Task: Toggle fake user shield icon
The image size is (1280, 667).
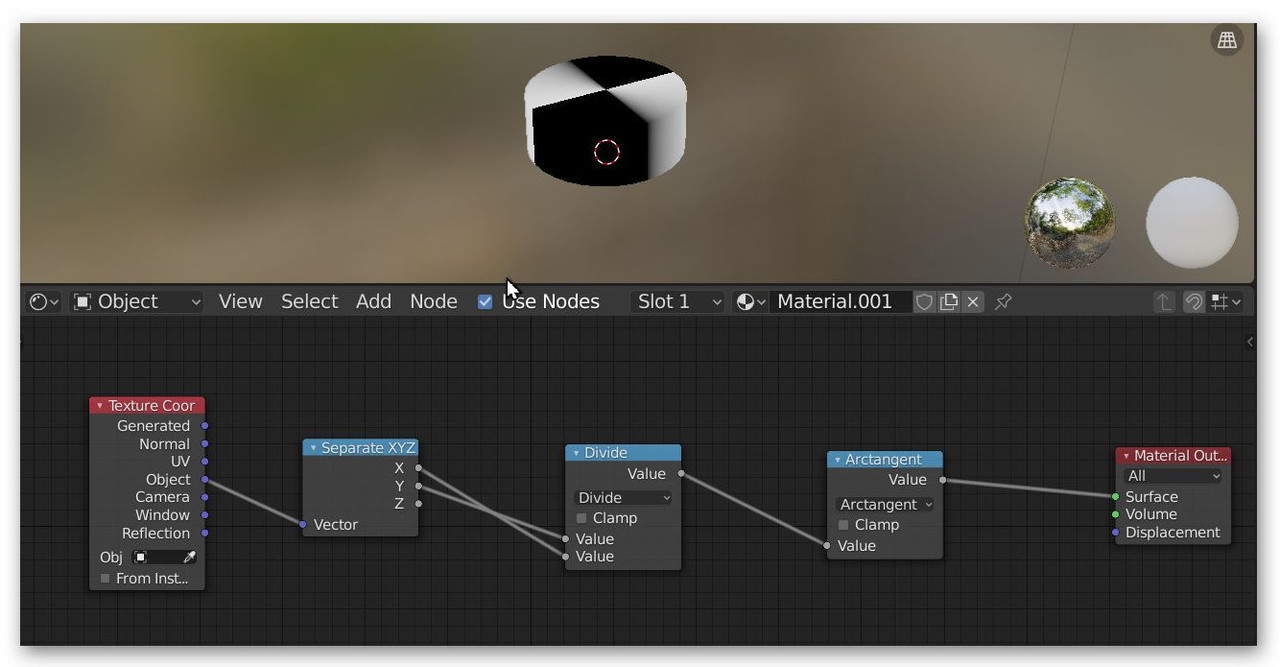Action: [925, 302]
